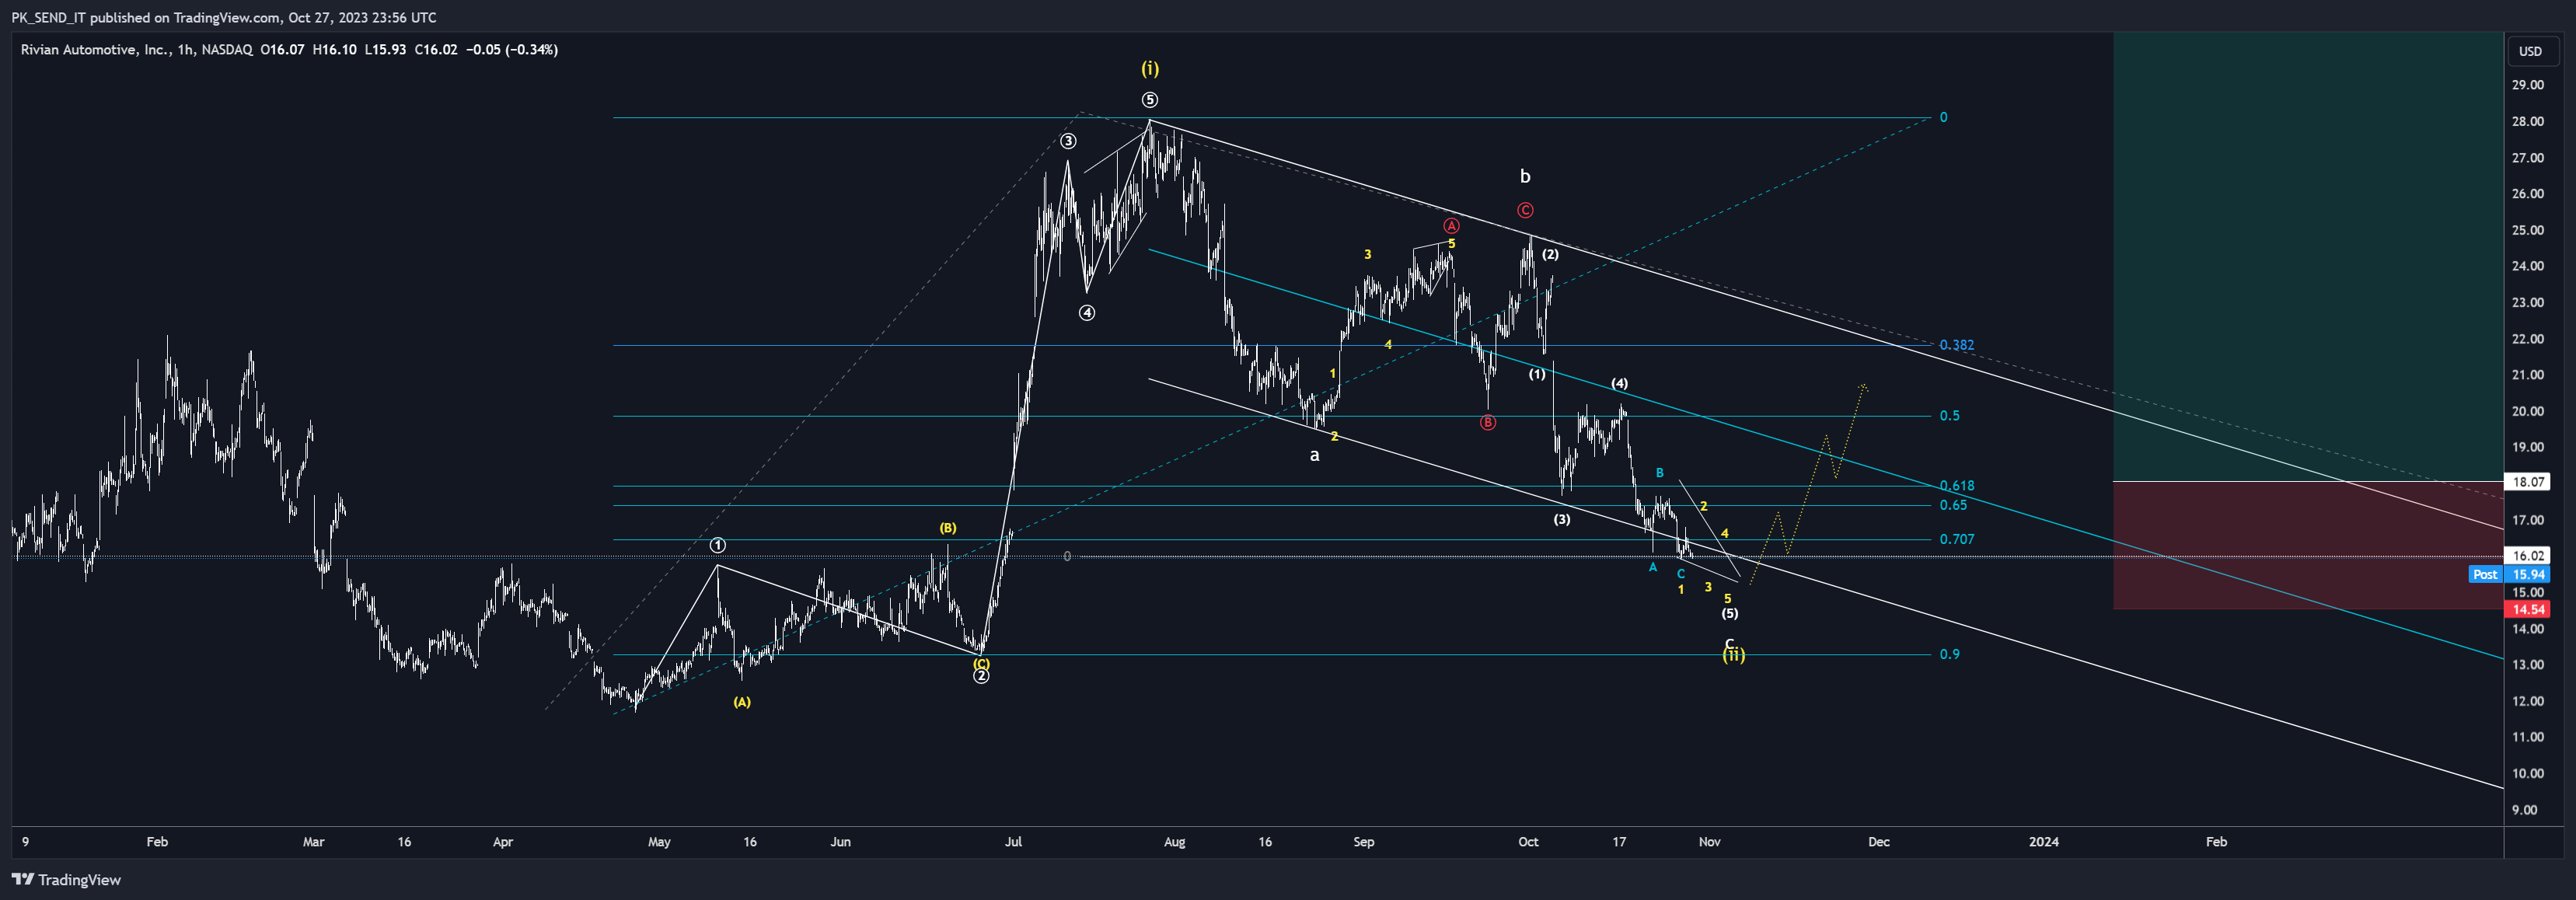Viewport: 2576px width, 900px height.
Task: Click the high value H16.10
Action: (x=334, y=50)
